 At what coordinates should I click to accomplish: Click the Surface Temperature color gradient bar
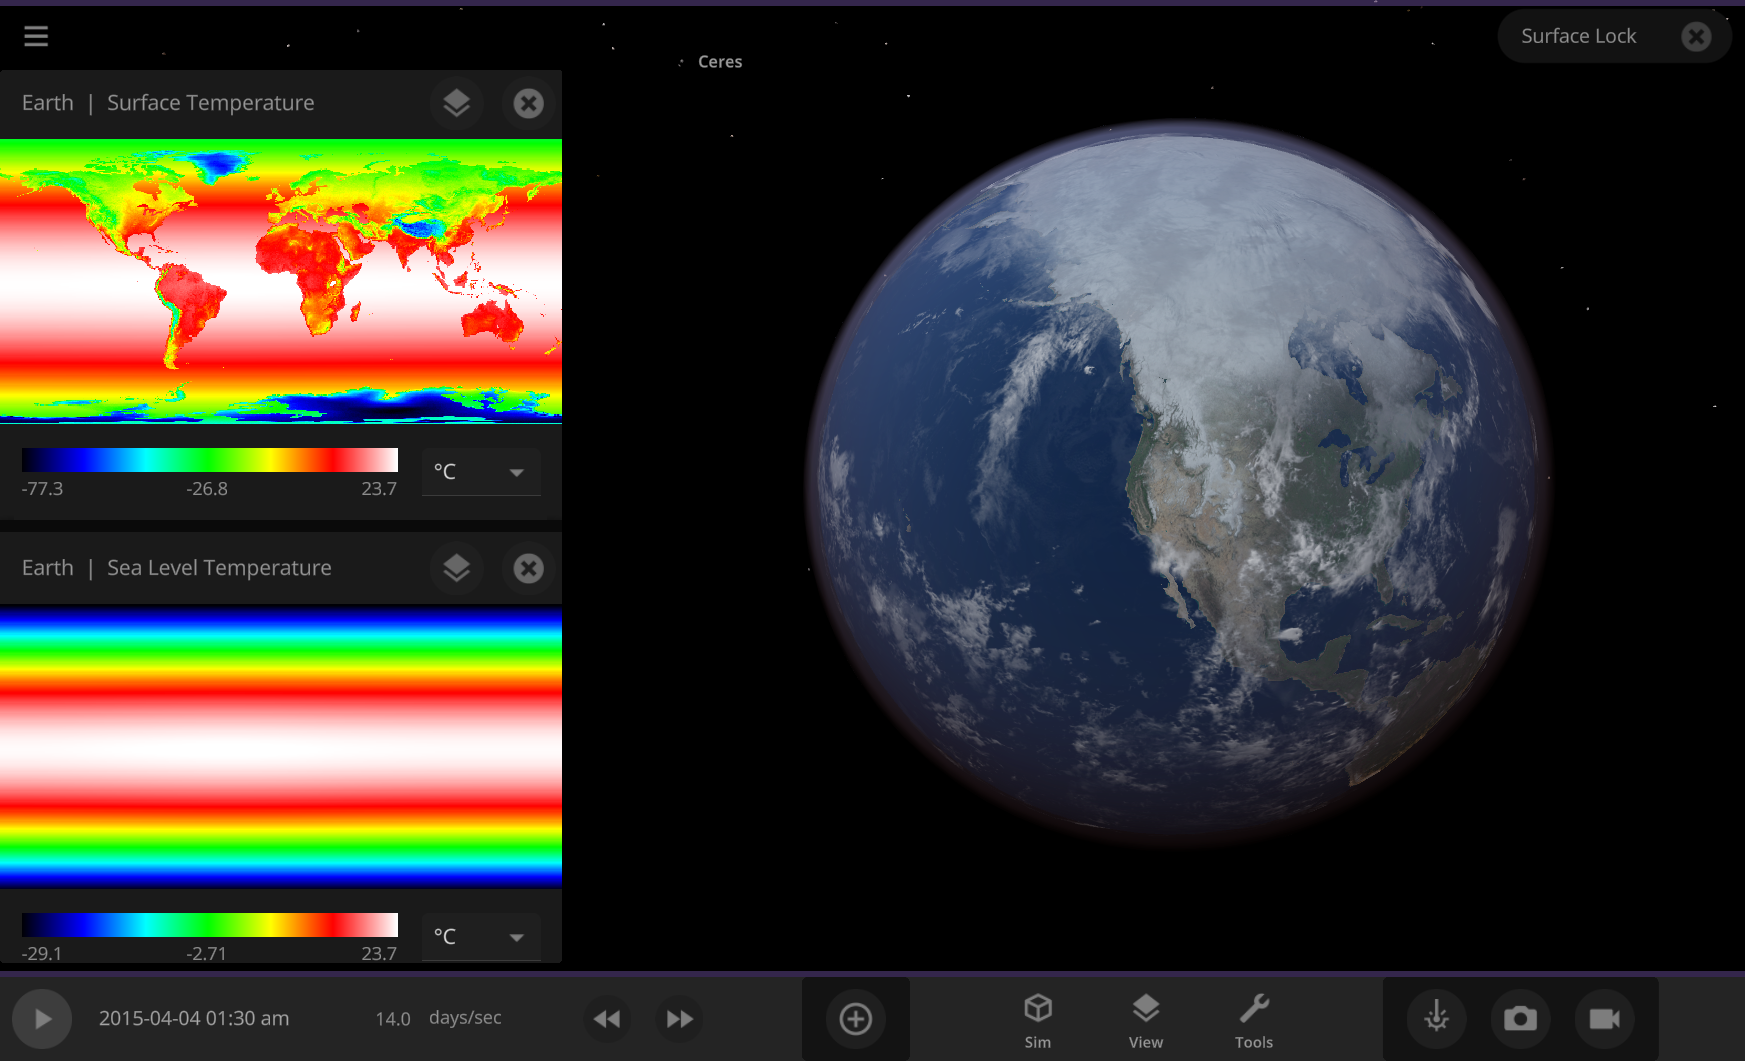coord(210,459)
